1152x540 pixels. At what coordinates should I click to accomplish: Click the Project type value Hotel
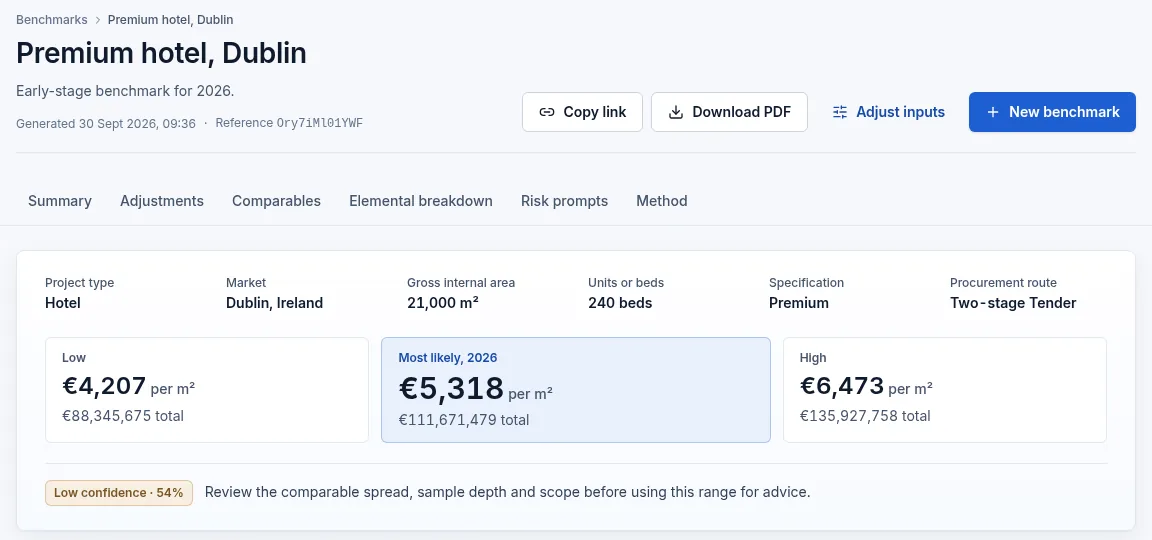[x=62, y=303]
